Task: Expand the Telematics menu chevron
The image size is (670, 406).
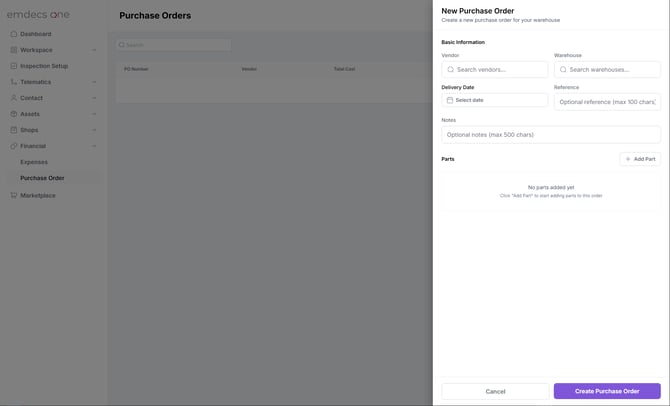Action: (94, 82)
